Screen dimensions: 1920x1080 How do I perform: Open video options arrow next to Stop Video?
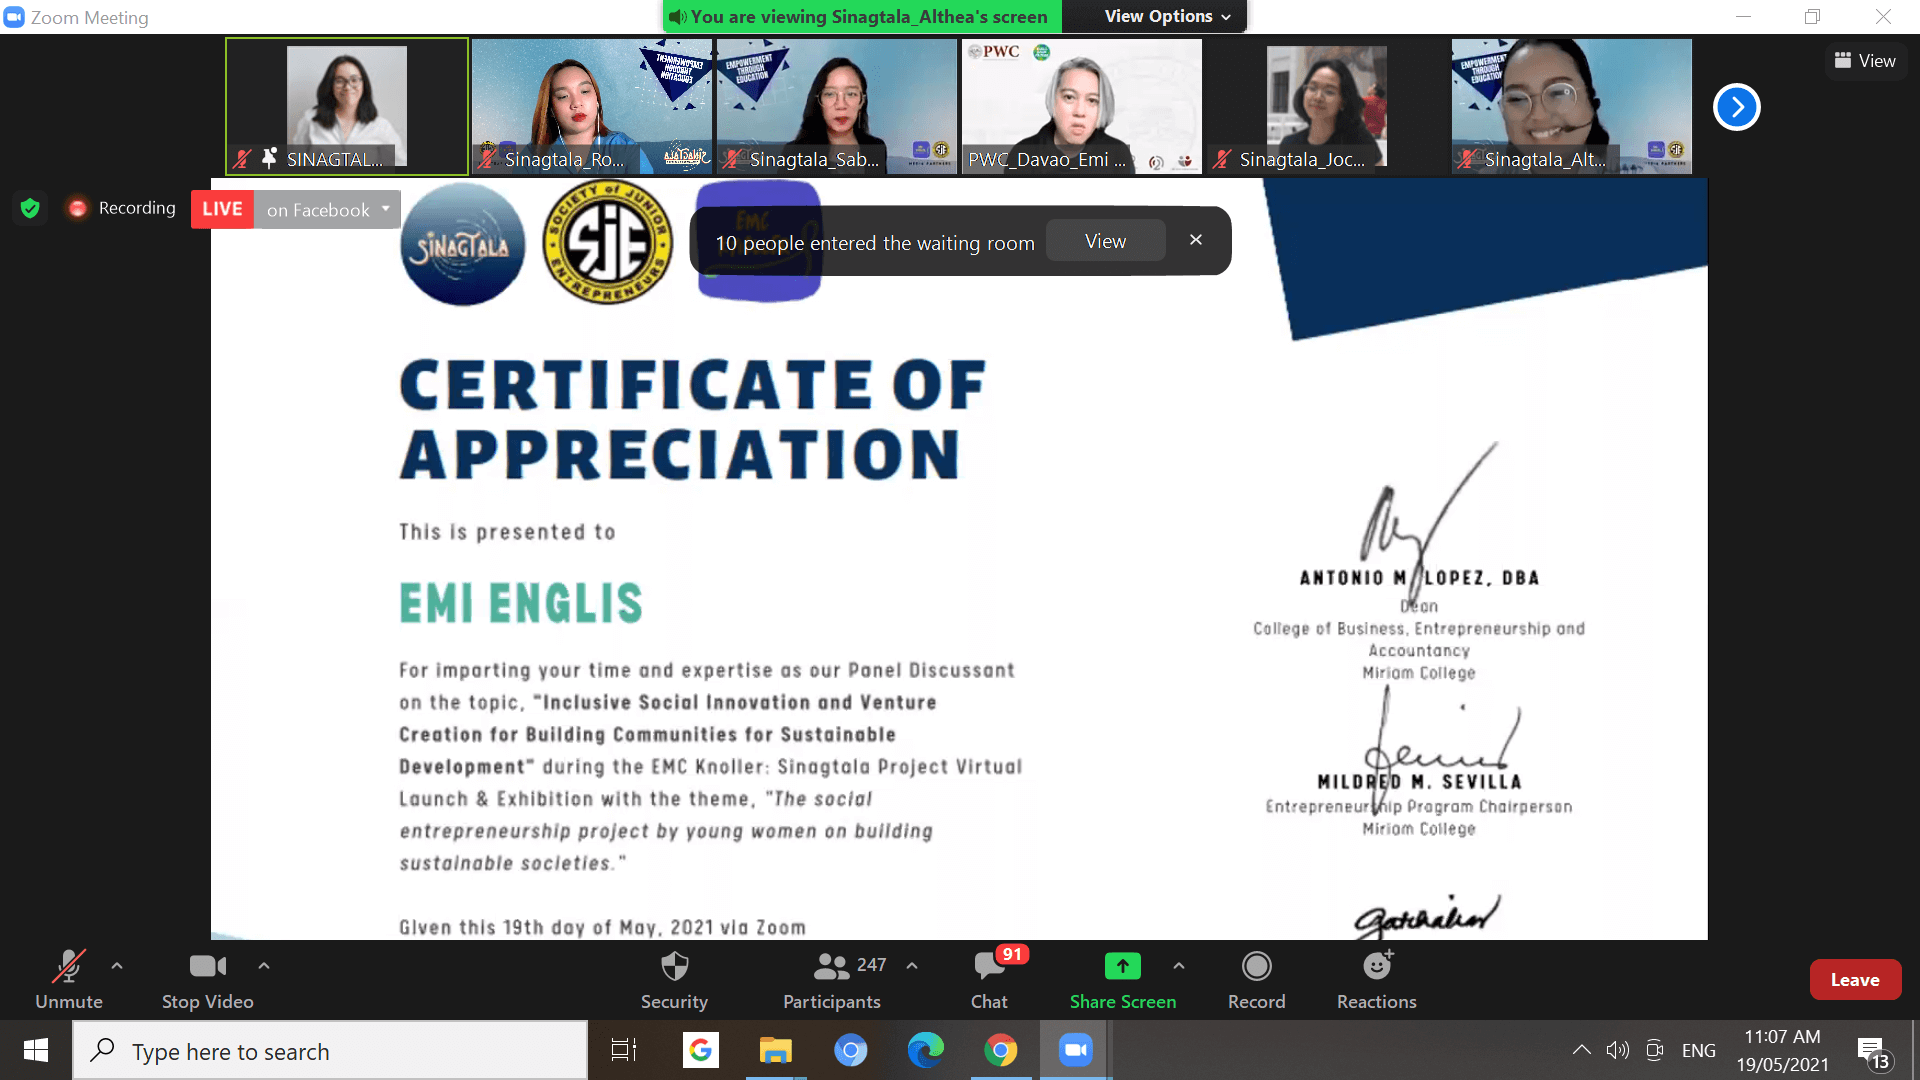pos(264,966)
